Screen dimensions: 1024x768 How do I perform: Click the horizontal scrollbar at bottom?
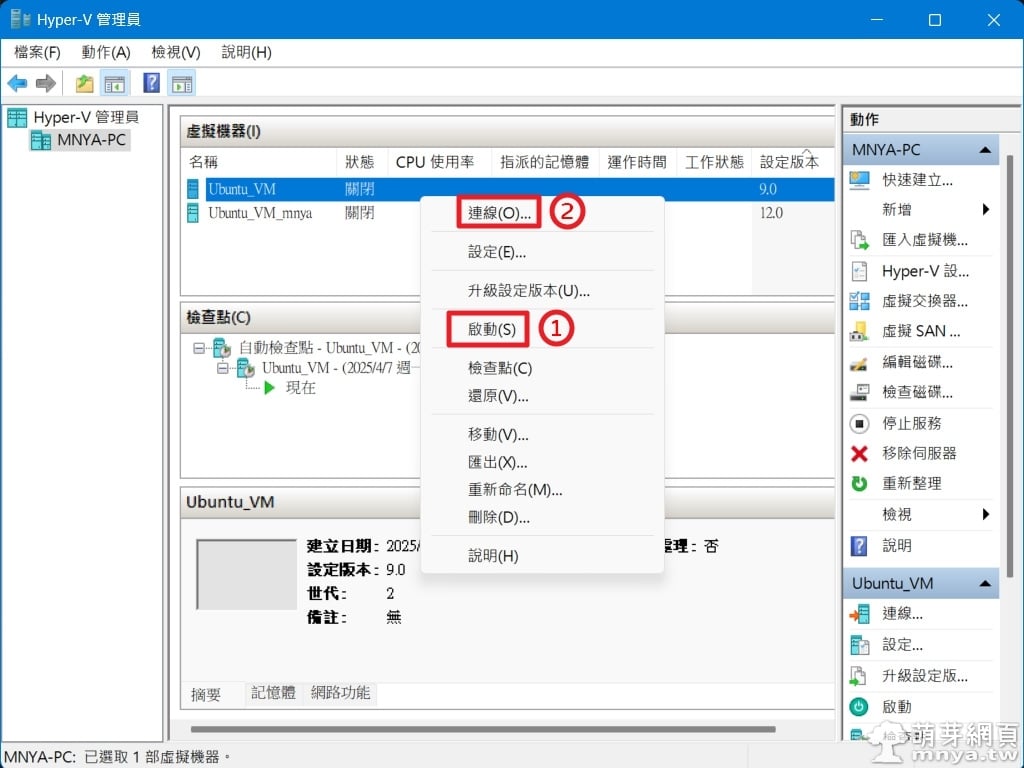tap(483, 729)
